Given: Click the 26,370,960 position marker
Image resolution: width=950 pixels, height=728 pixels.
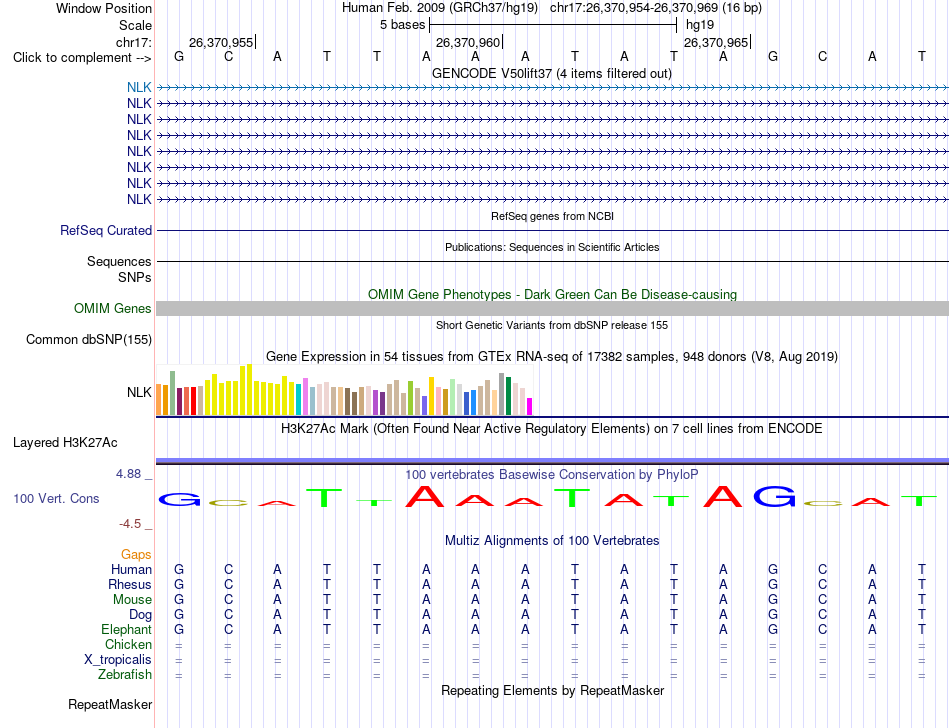Looking at the screenshot, I should pos(469,42).
